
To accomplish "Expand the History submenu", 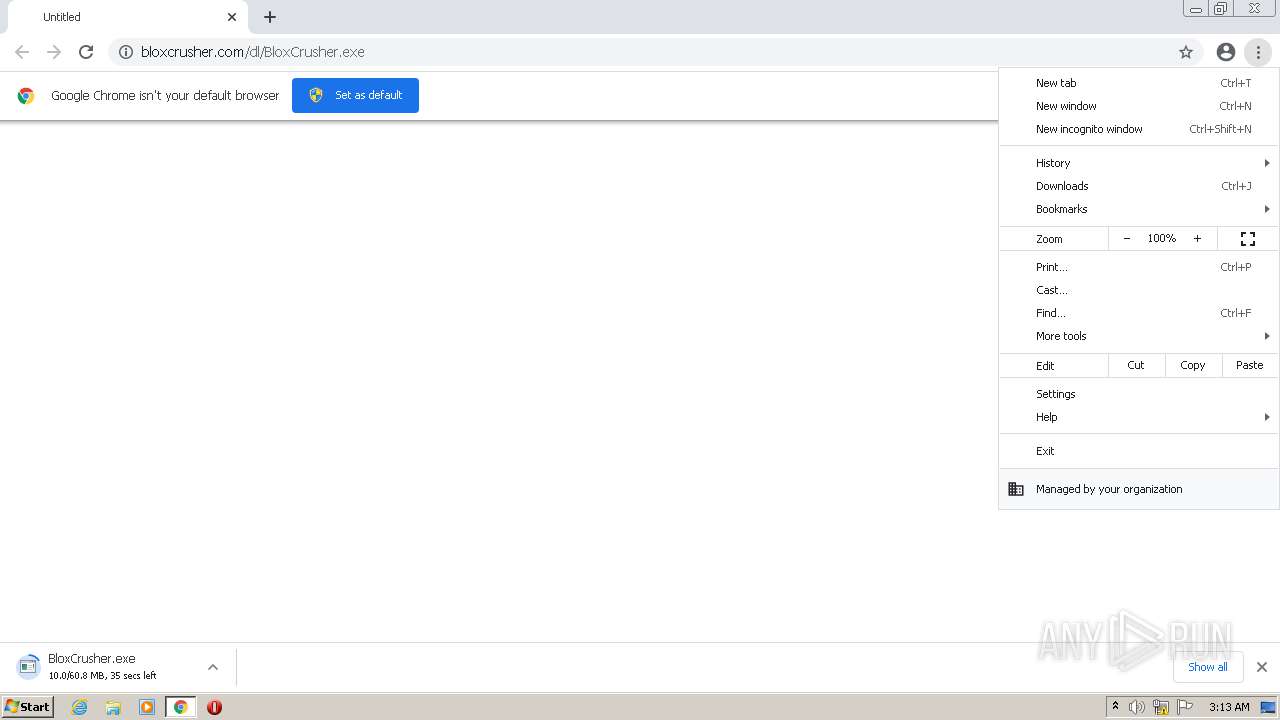I will point(1139,163).
